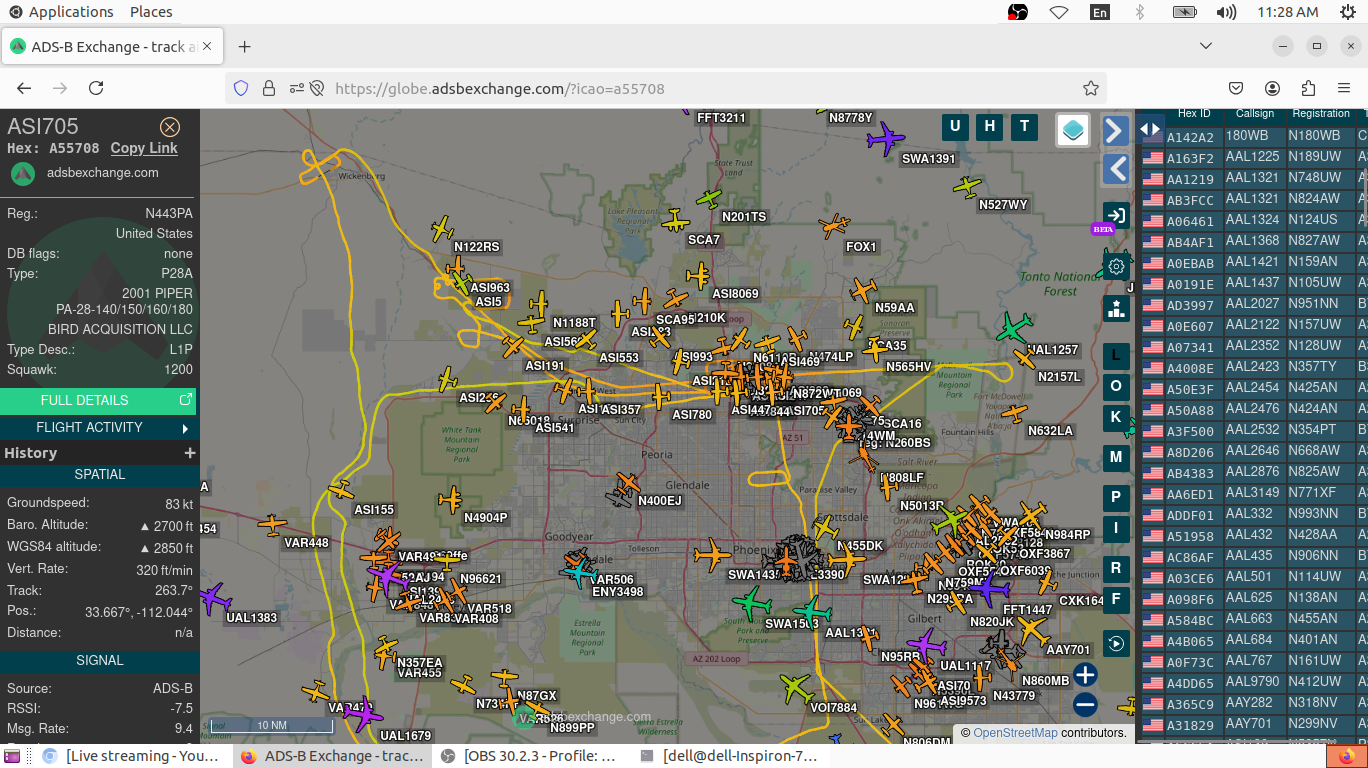Open FULL DETAILS for ASI705
Image resolution: width=1368 pixels, height=768 pixels.
(98, 400)
